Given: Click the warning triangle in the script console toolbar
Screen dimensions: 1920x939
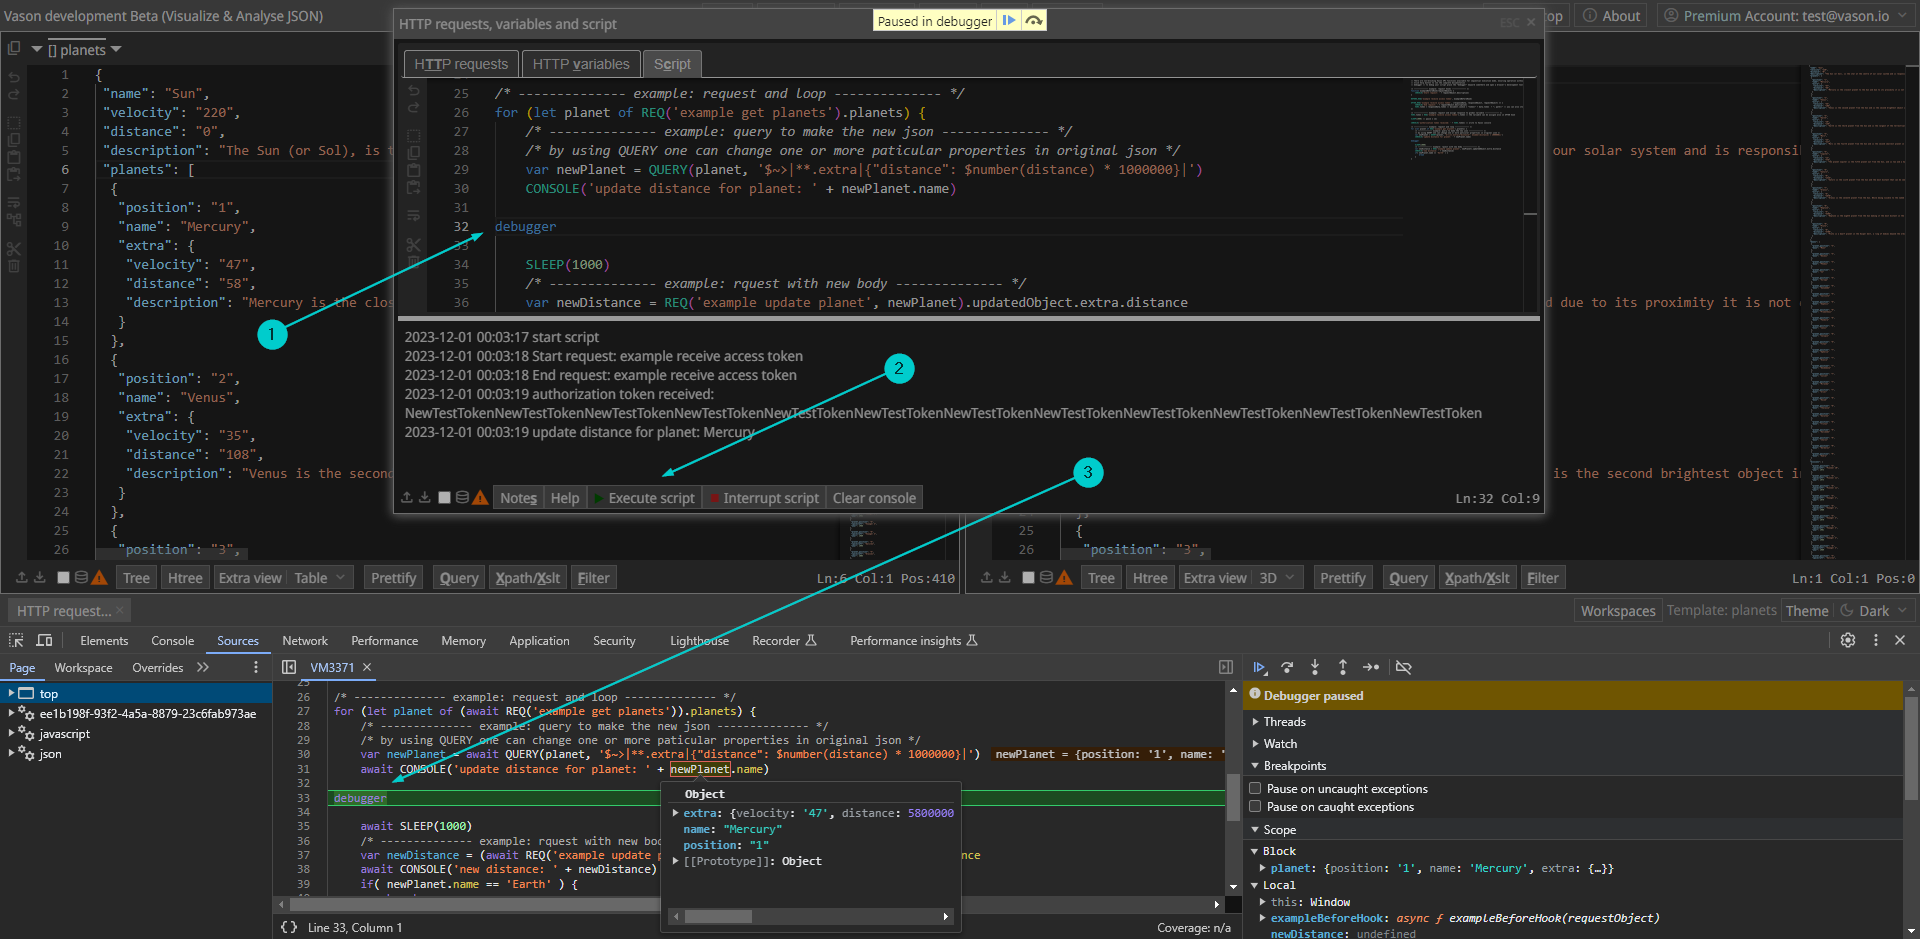Looking at the screenshot, I should [x=481, y=497].
